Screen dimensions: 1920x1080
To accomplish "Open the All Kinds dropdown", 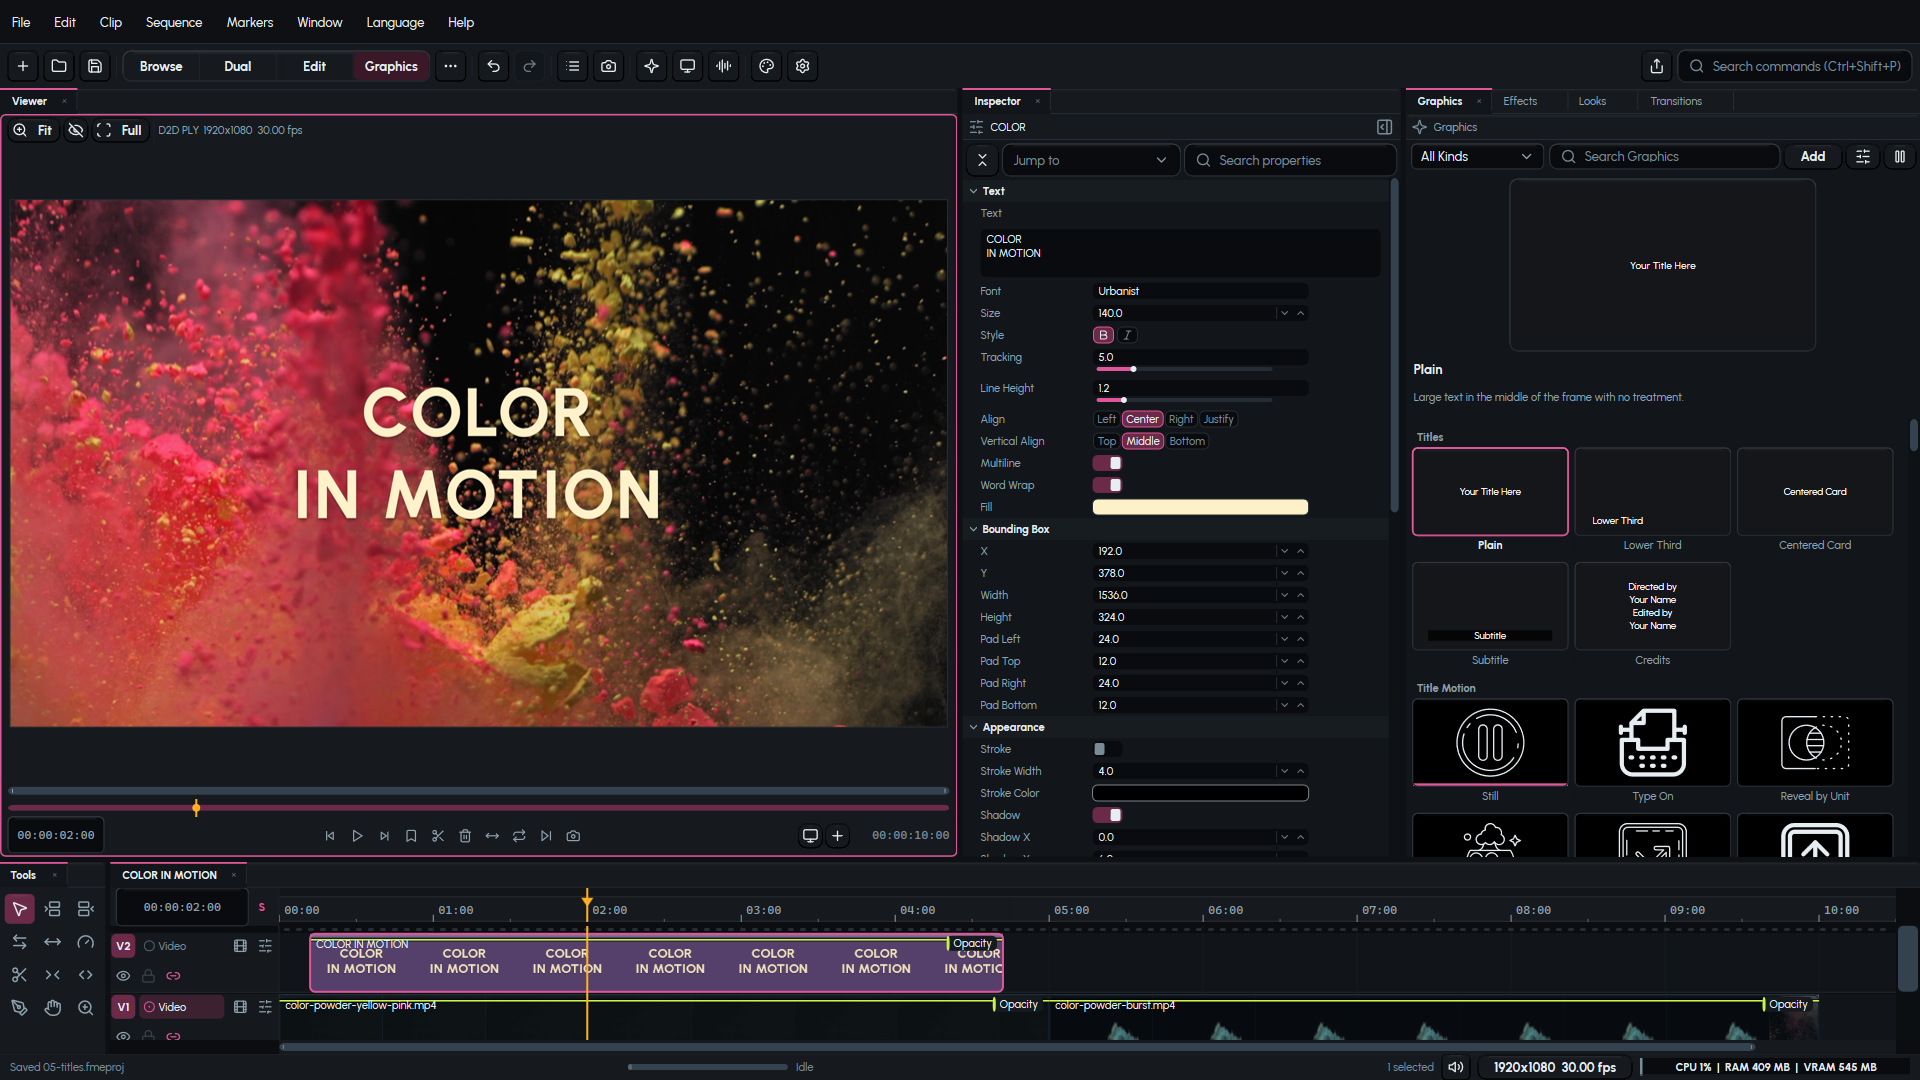I will pos(1476,157).
